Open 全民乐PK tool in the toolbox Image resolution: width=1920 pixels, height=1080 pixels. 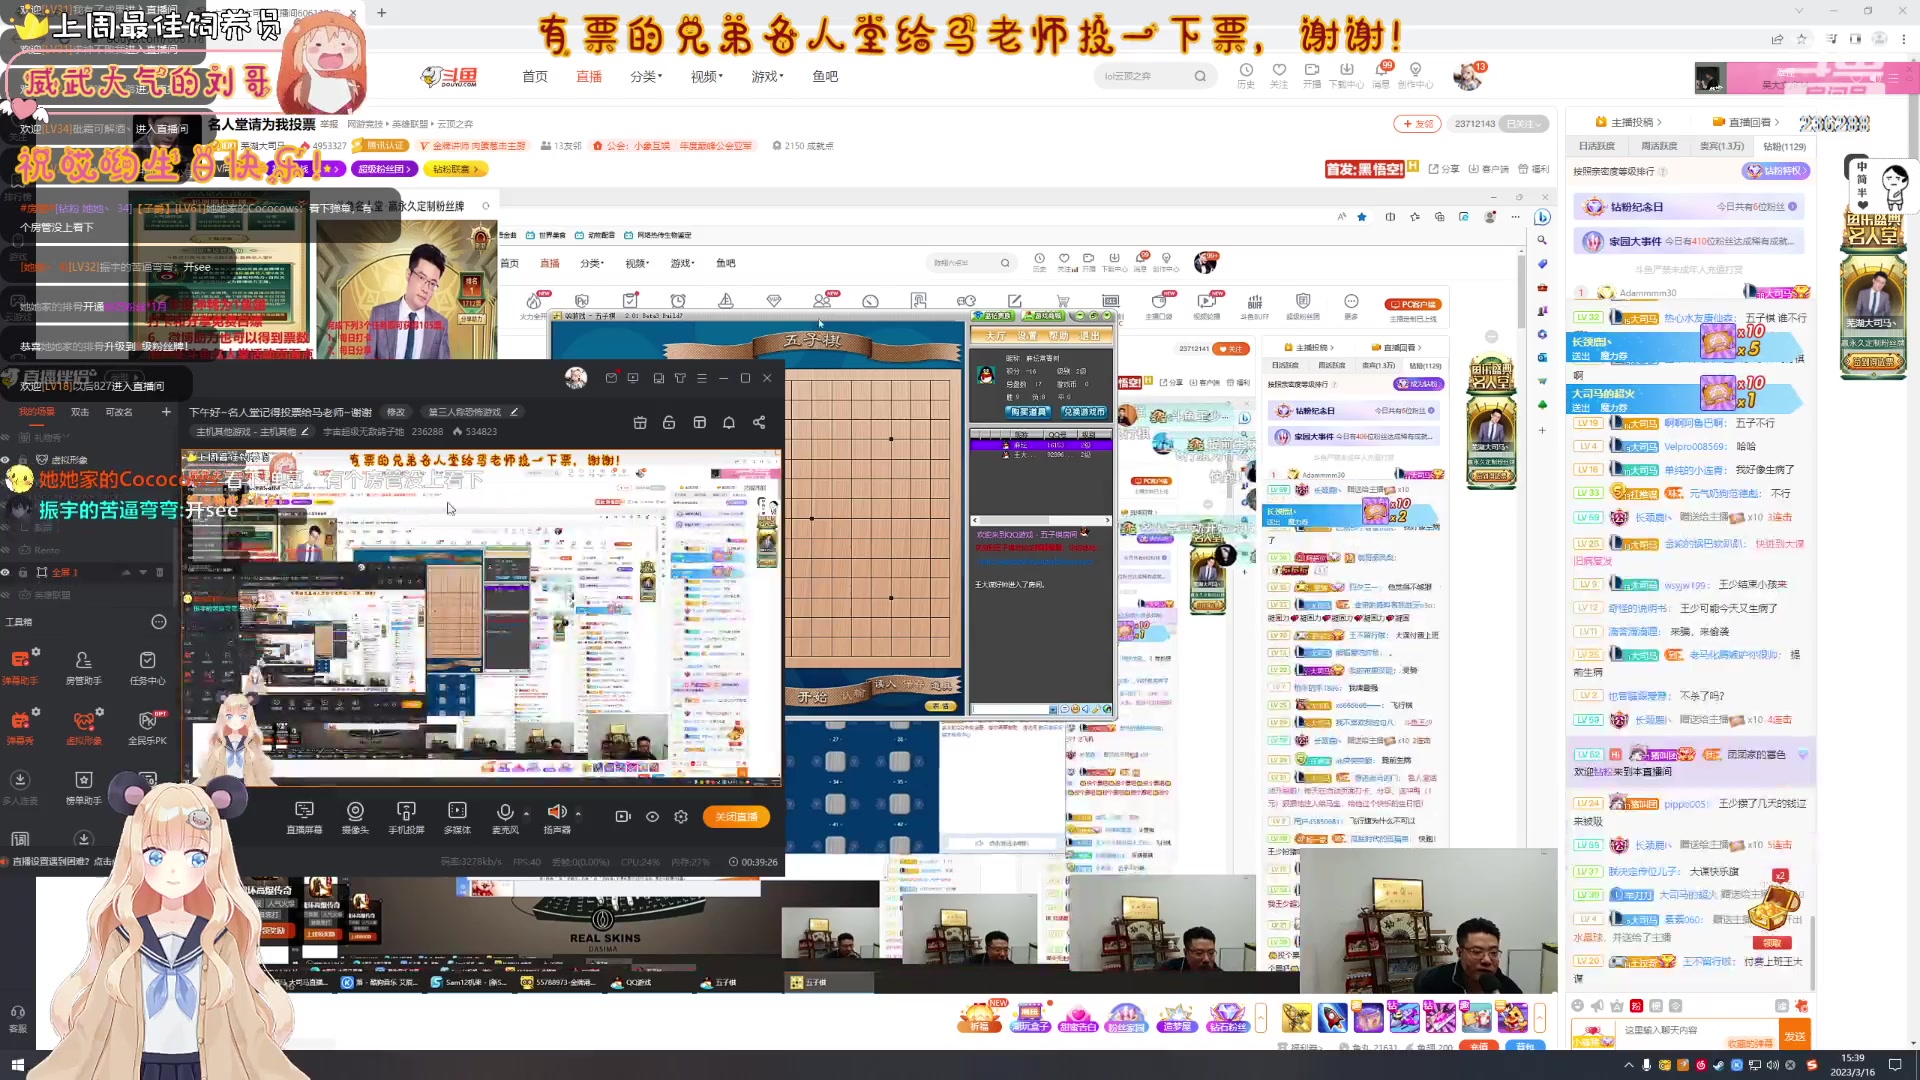(147, 727)
